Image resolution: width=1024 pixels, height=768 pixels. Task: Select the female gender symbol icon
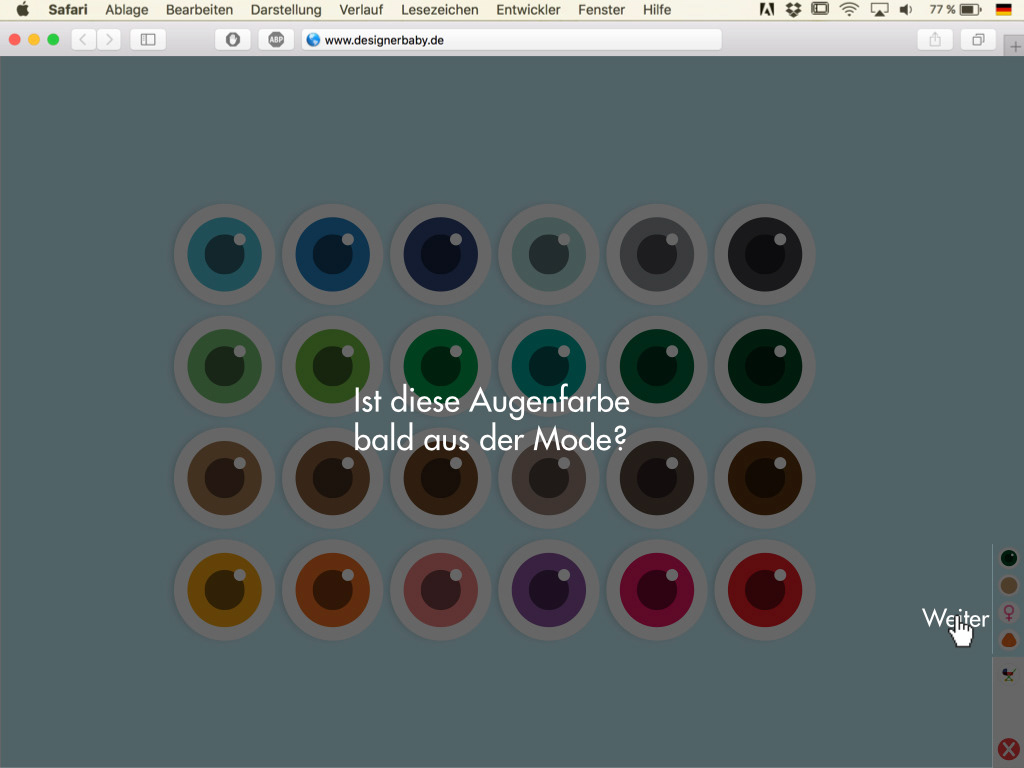point(1009,613)
